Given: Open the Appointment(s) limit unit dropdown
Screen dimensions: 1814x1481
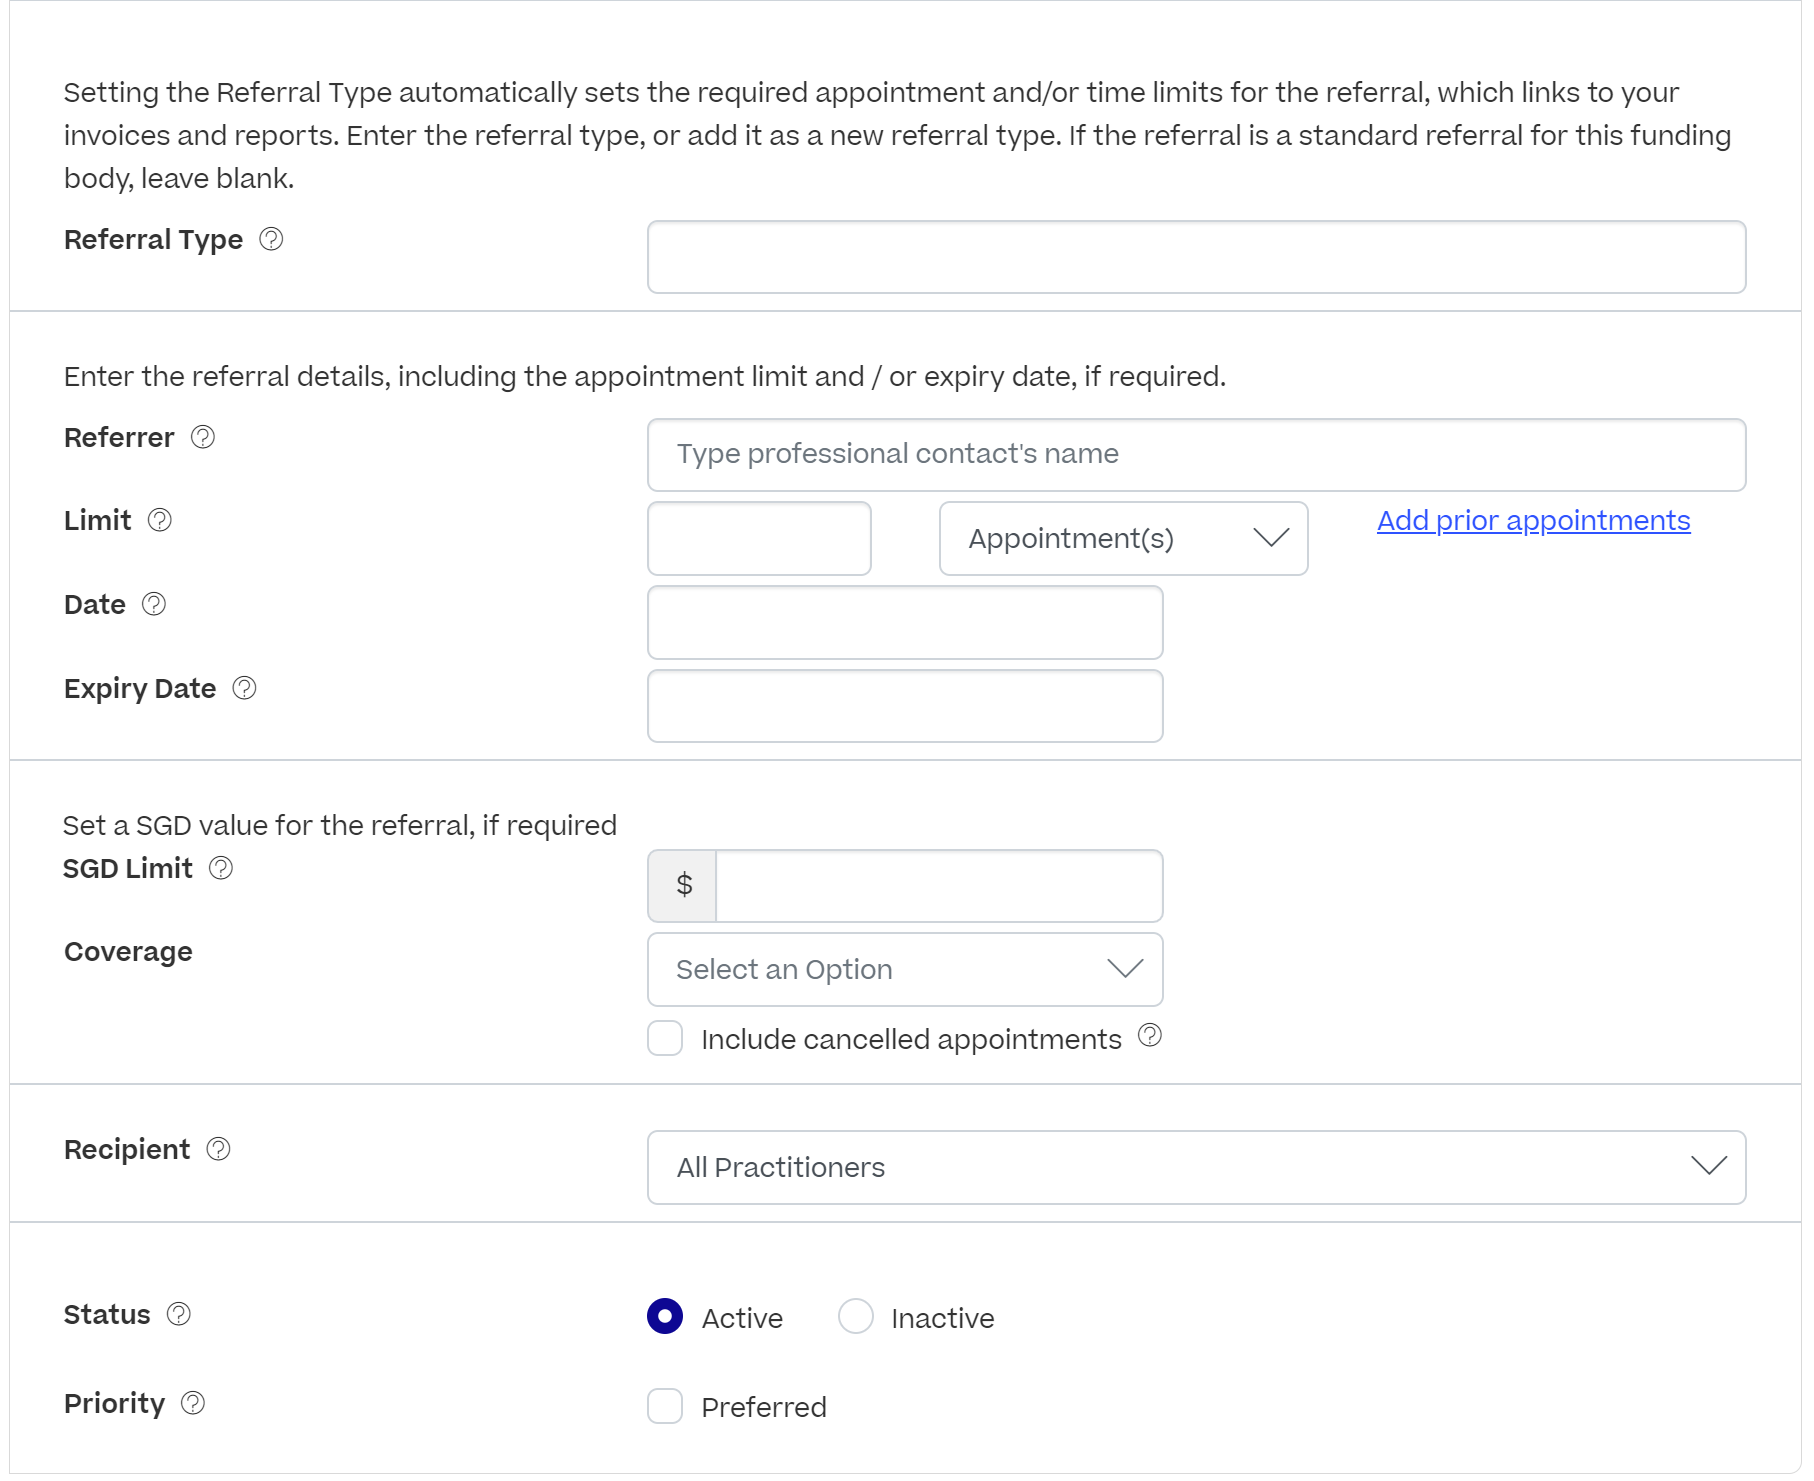Looking at the screenshot, I should [1123, 538].
